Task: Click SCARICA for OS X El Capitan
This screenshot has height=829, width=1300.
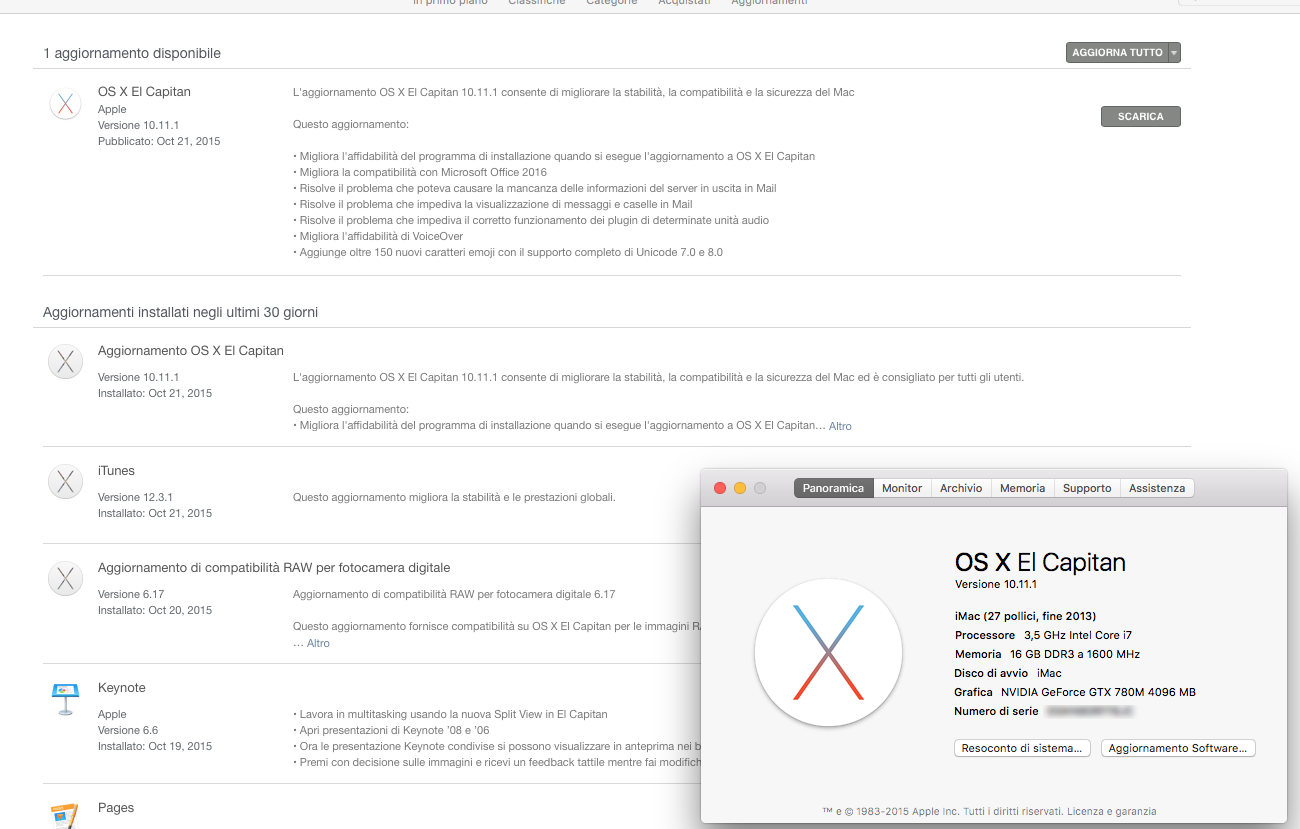Action: pos(1140,117)
